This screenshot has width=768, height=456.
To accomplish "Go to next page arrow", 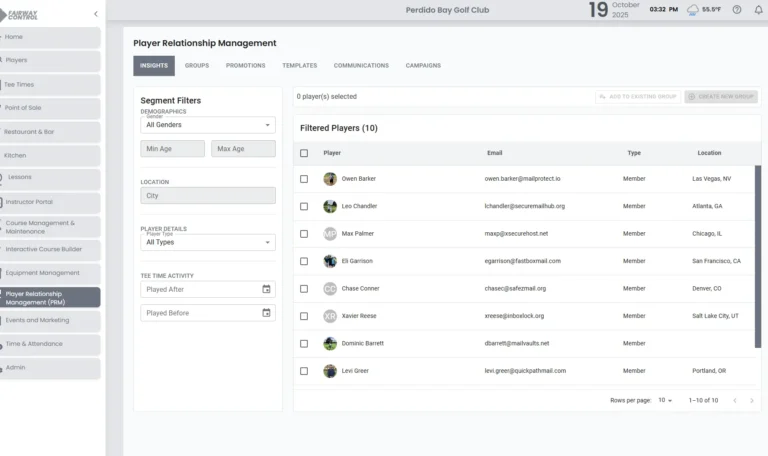I will pos(751,400).
